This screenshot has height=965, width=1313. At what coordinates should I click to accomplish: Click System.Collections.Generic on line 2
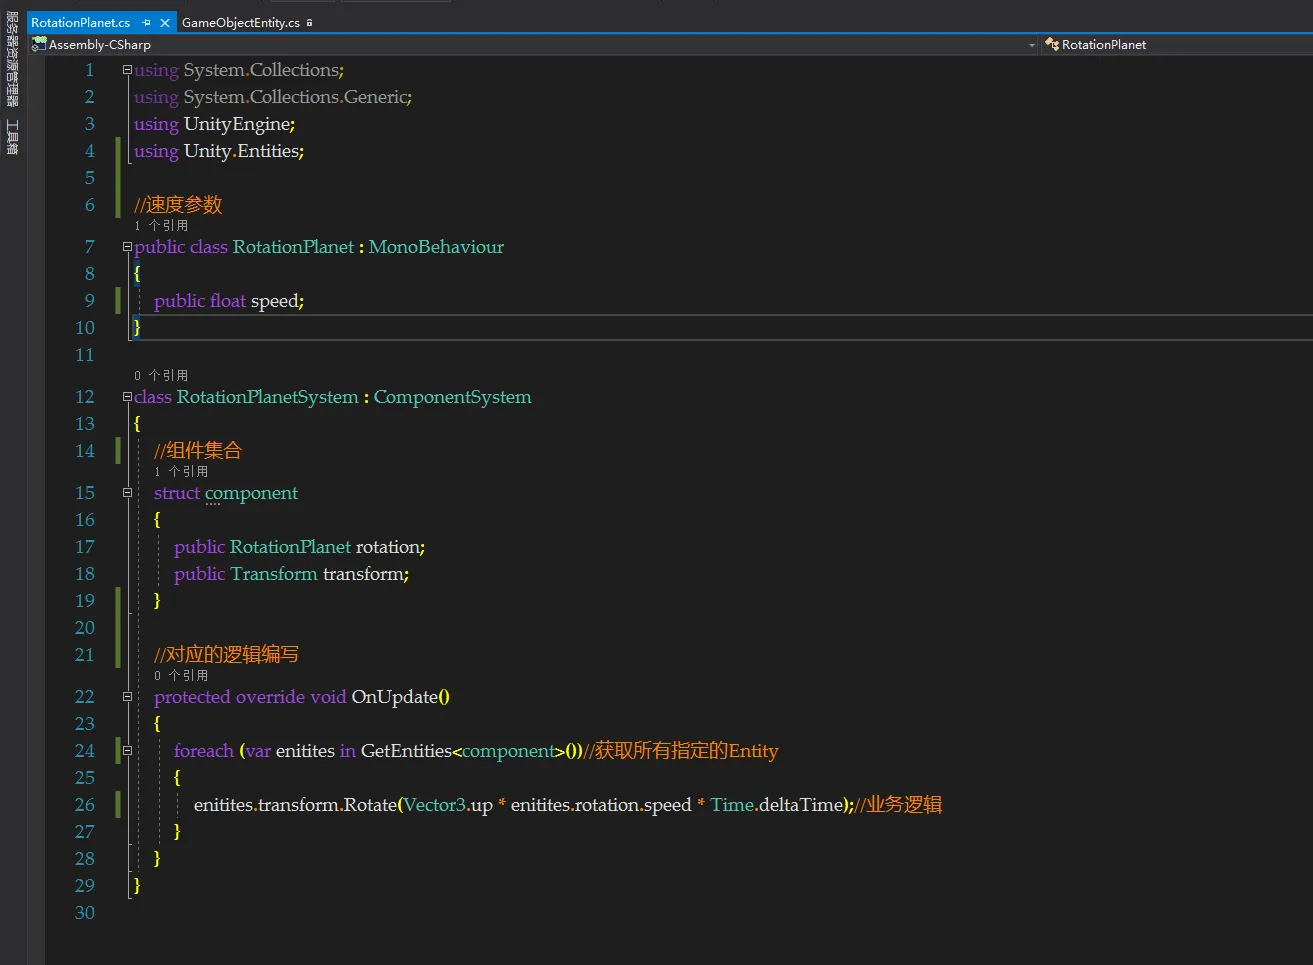pos(296,97)
